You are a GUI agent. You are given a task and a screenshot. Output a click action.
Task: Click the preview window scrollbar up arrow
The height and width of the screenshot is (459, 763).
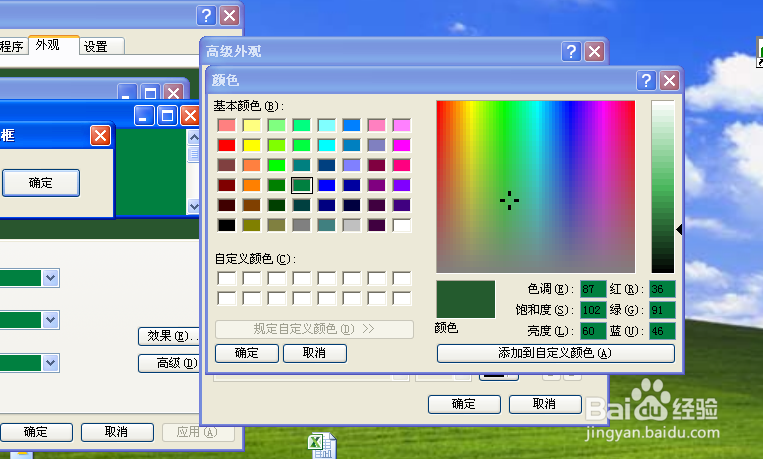pos(194,138)
